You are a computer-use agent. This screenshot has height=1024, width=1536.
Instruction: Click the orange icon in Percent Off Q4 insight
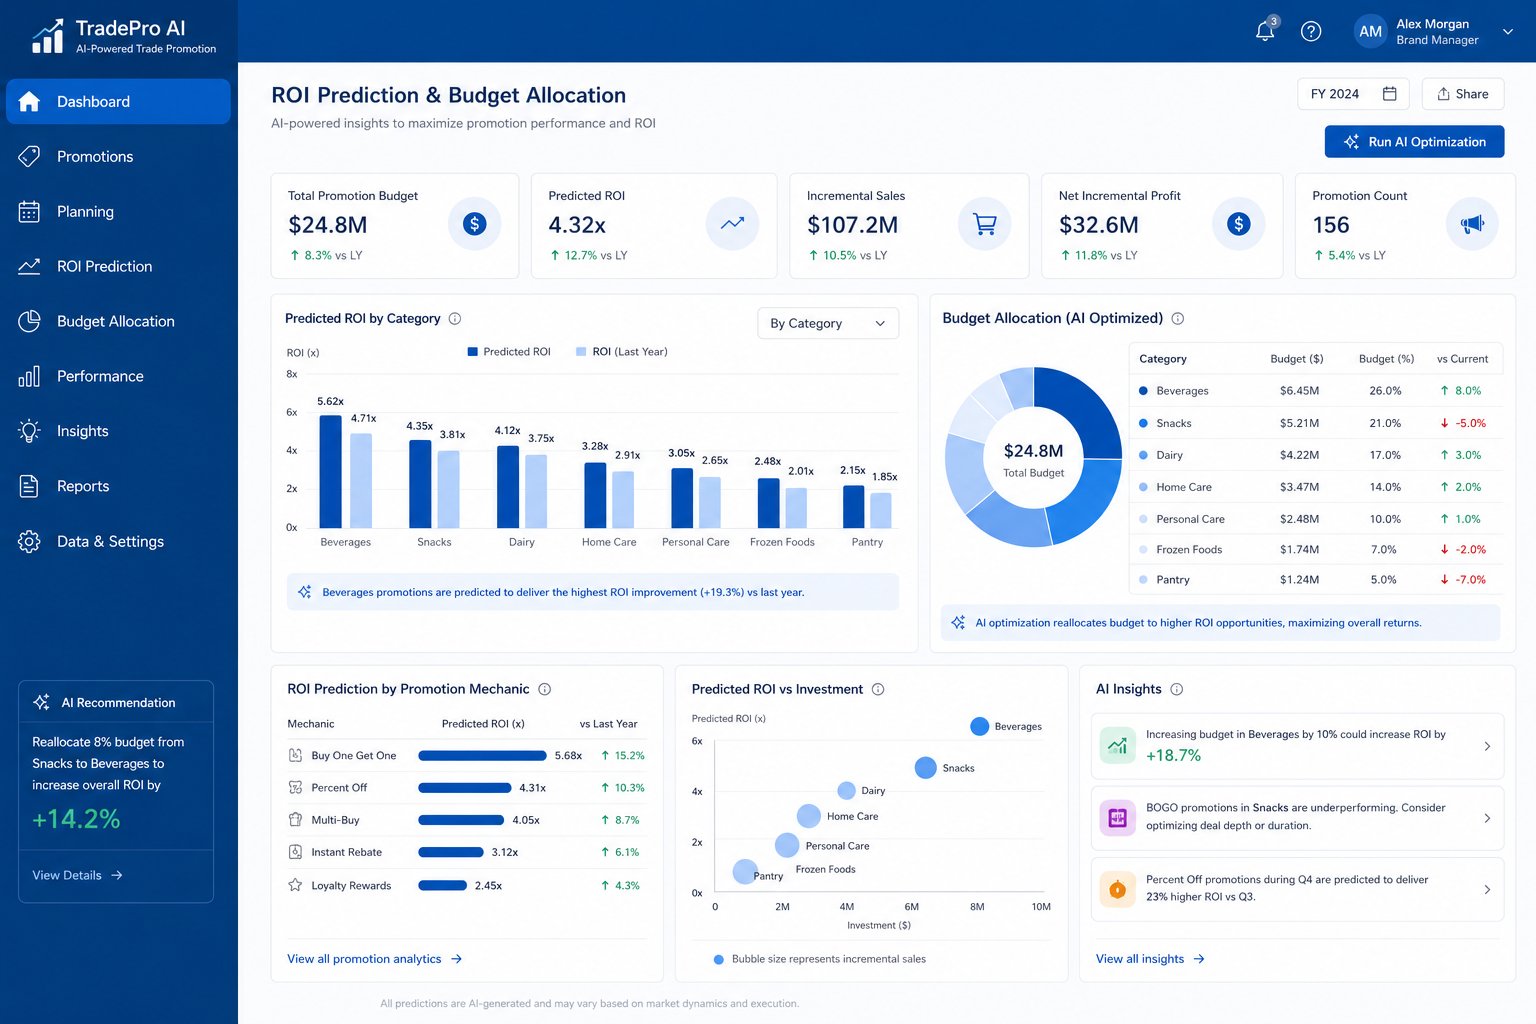(x=1117, y=889)
